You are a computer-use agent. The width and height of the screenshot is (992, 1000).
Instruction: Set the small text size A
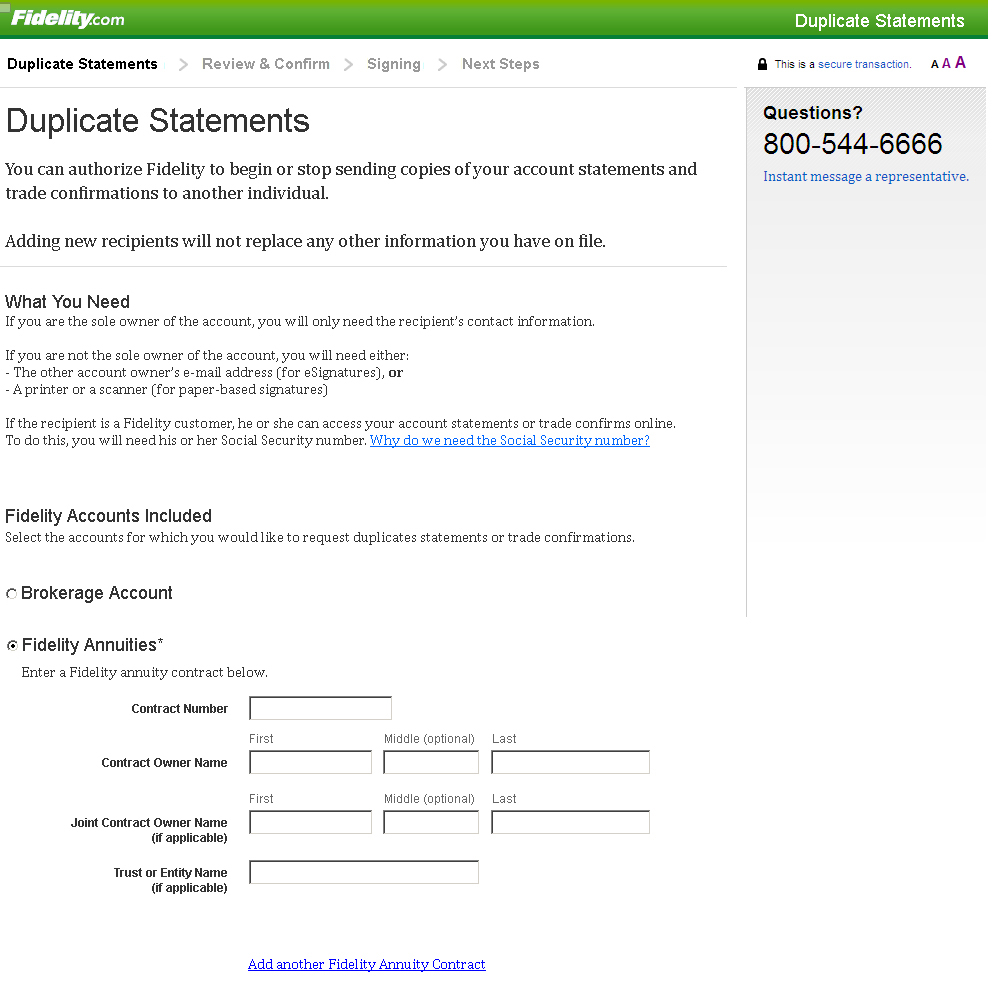[935, 64]
